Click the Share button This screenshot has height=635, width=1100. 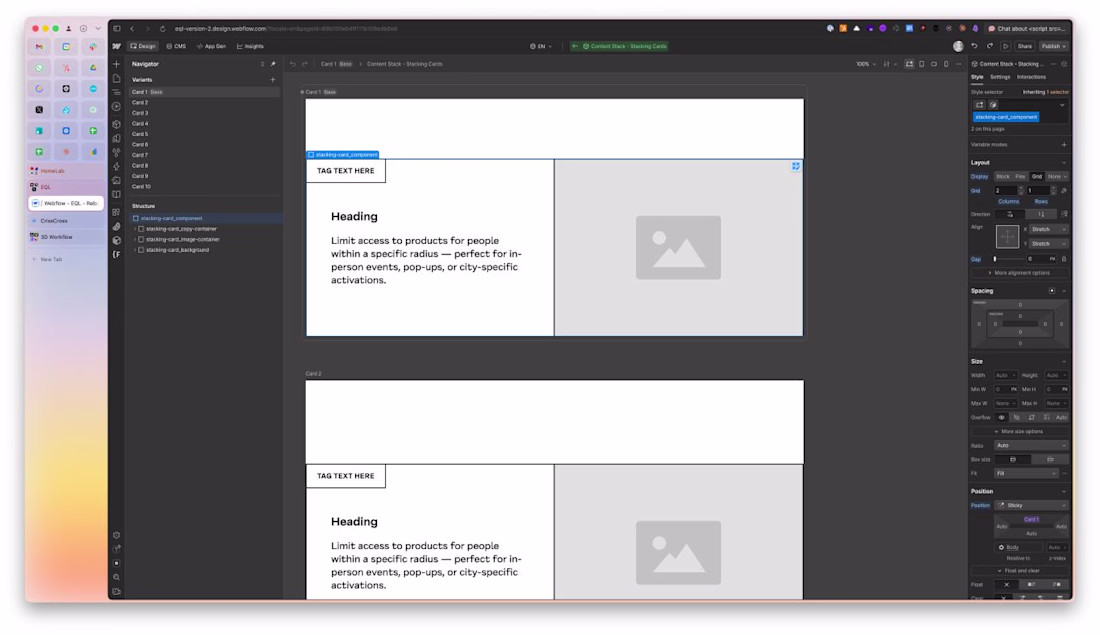(1025, 46)
